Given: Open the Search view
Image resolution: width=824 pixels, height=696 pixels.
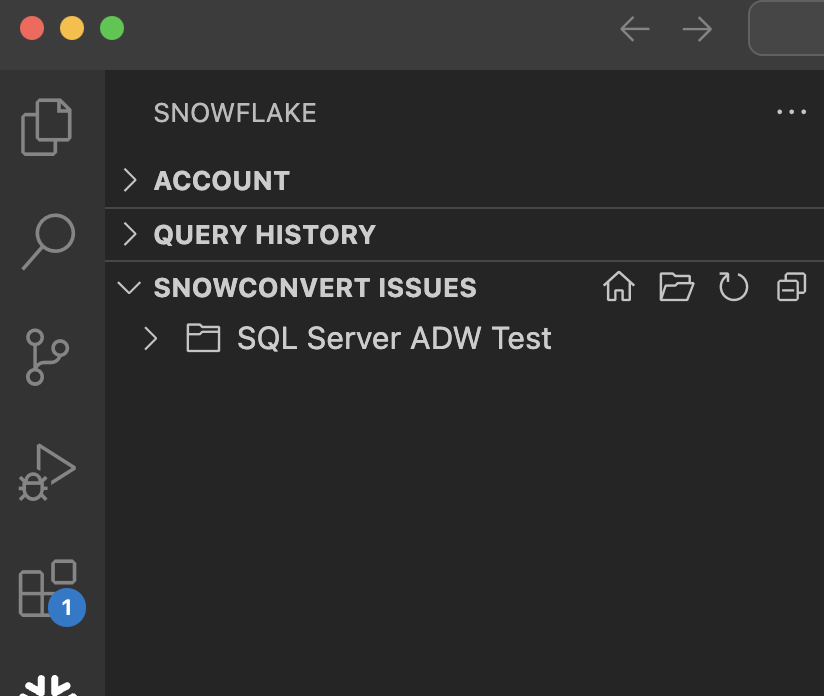Looking at the screenshot, I should click(49, 240).
